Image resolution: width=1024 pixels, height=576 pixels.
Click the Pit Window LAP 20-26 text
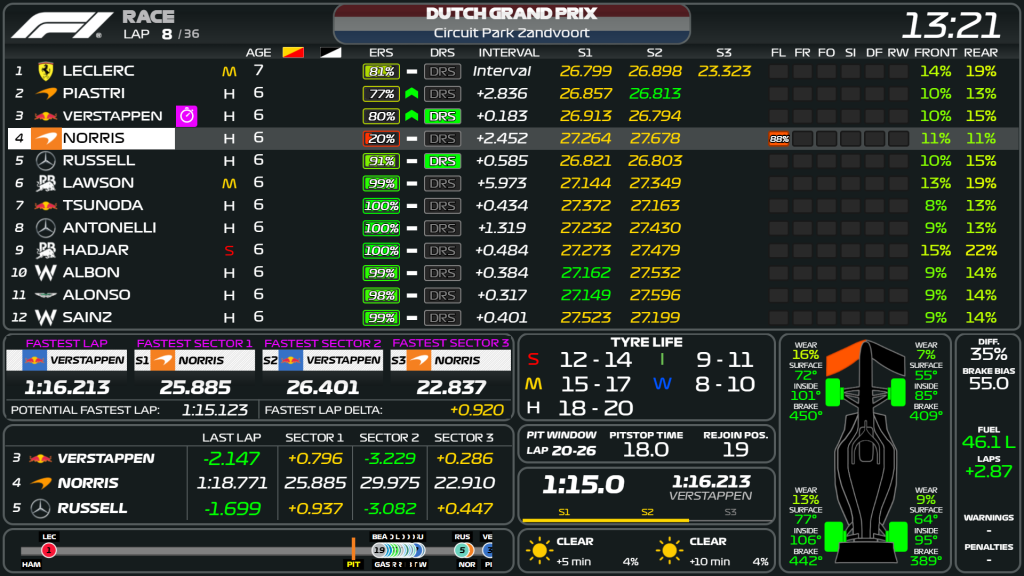pos(561,451)
